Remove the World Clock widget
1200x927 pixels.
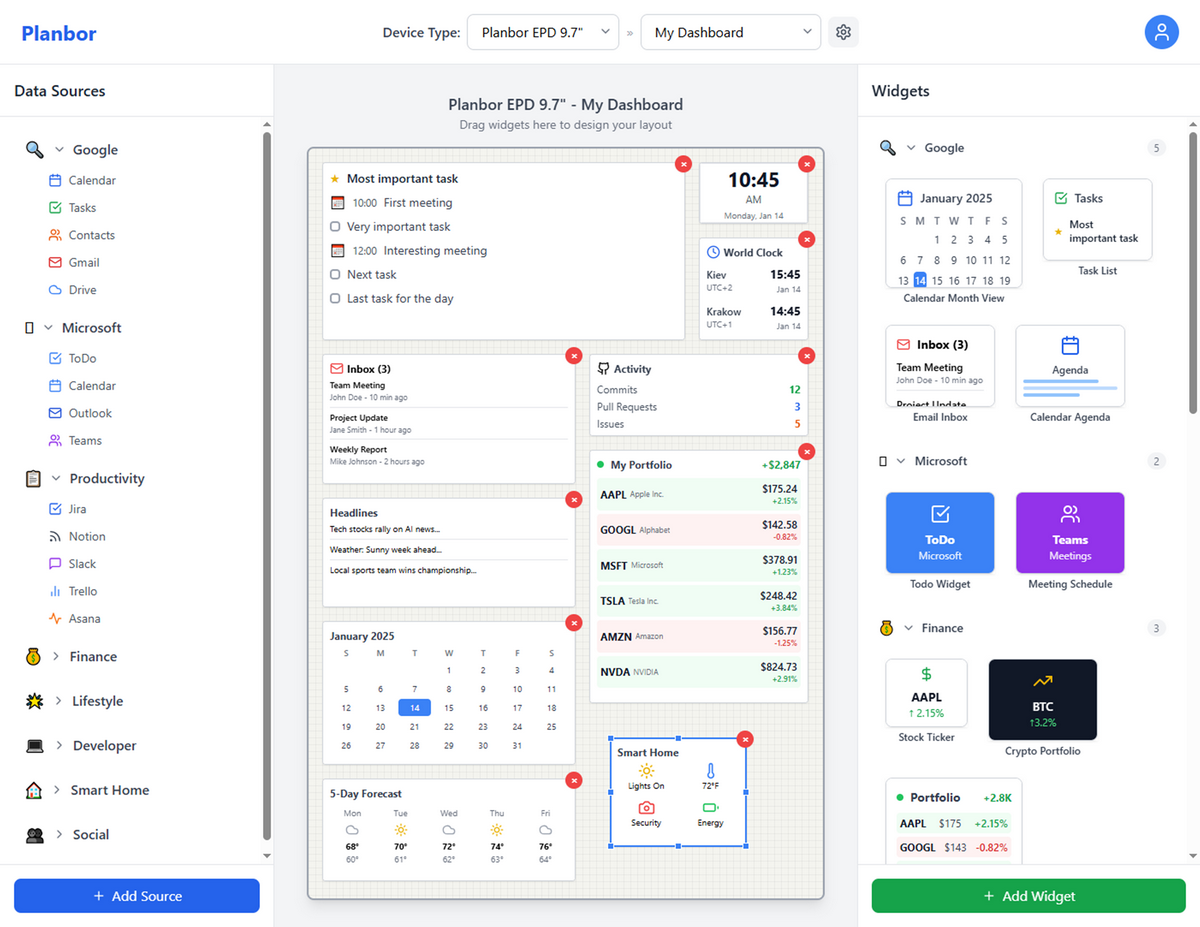point(806,239)
